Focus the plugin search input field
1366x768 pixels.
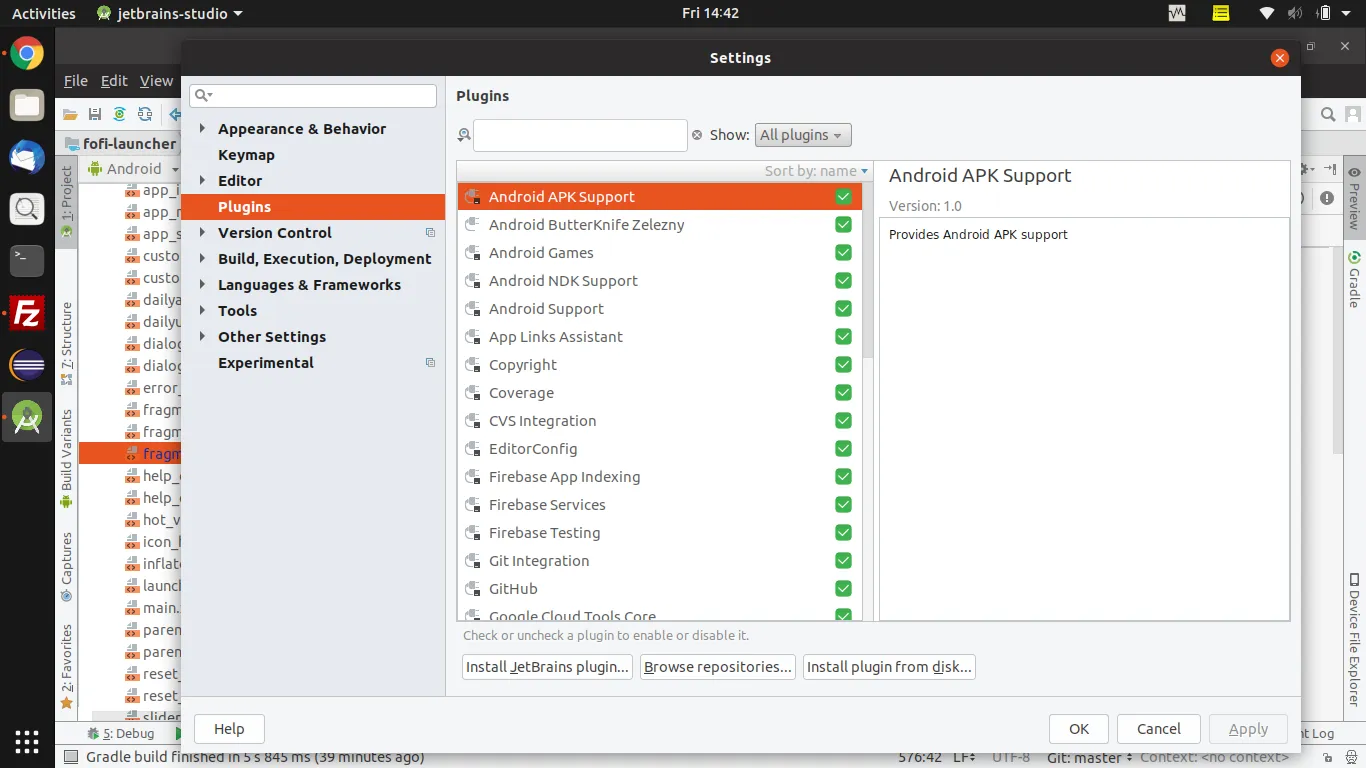[x=580, y=135]
